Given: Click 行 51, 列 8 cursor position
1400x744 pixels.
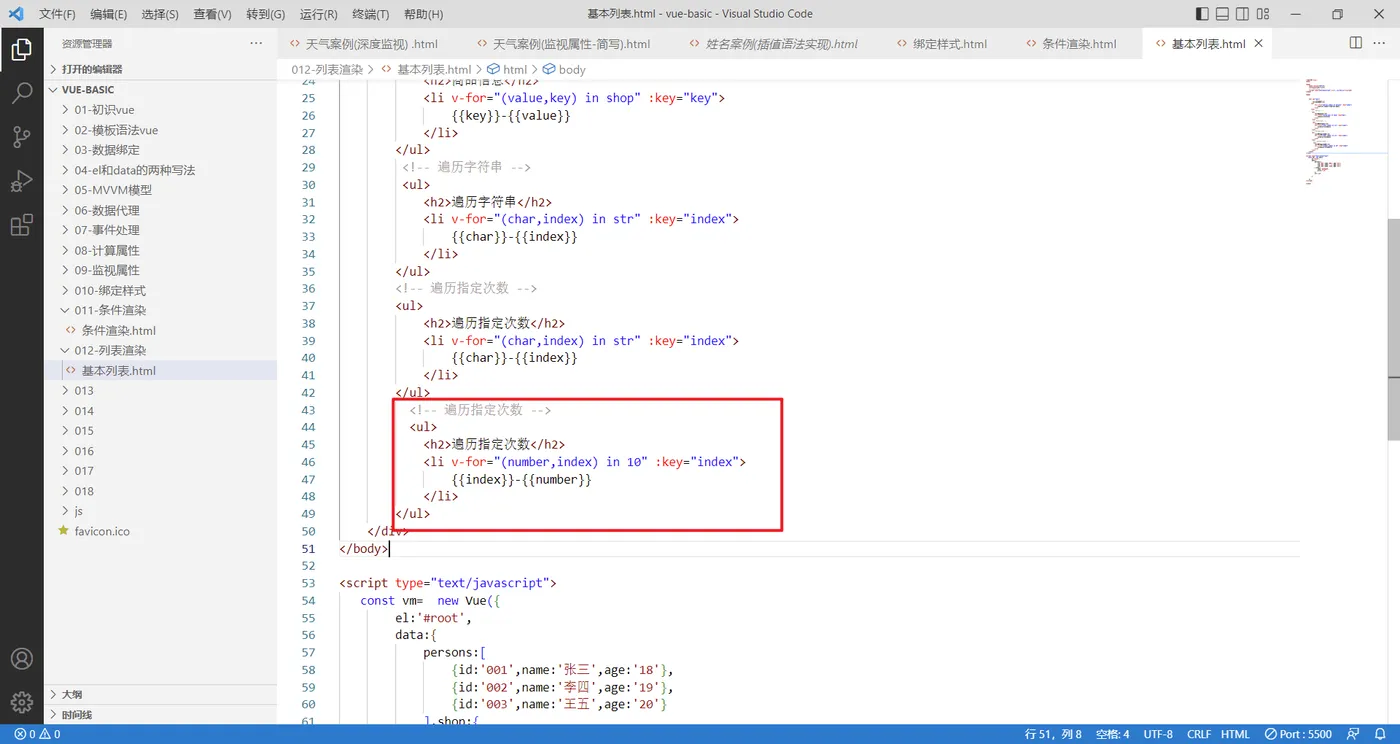Looking at the screenshot, I should [x=1053, y=734].
